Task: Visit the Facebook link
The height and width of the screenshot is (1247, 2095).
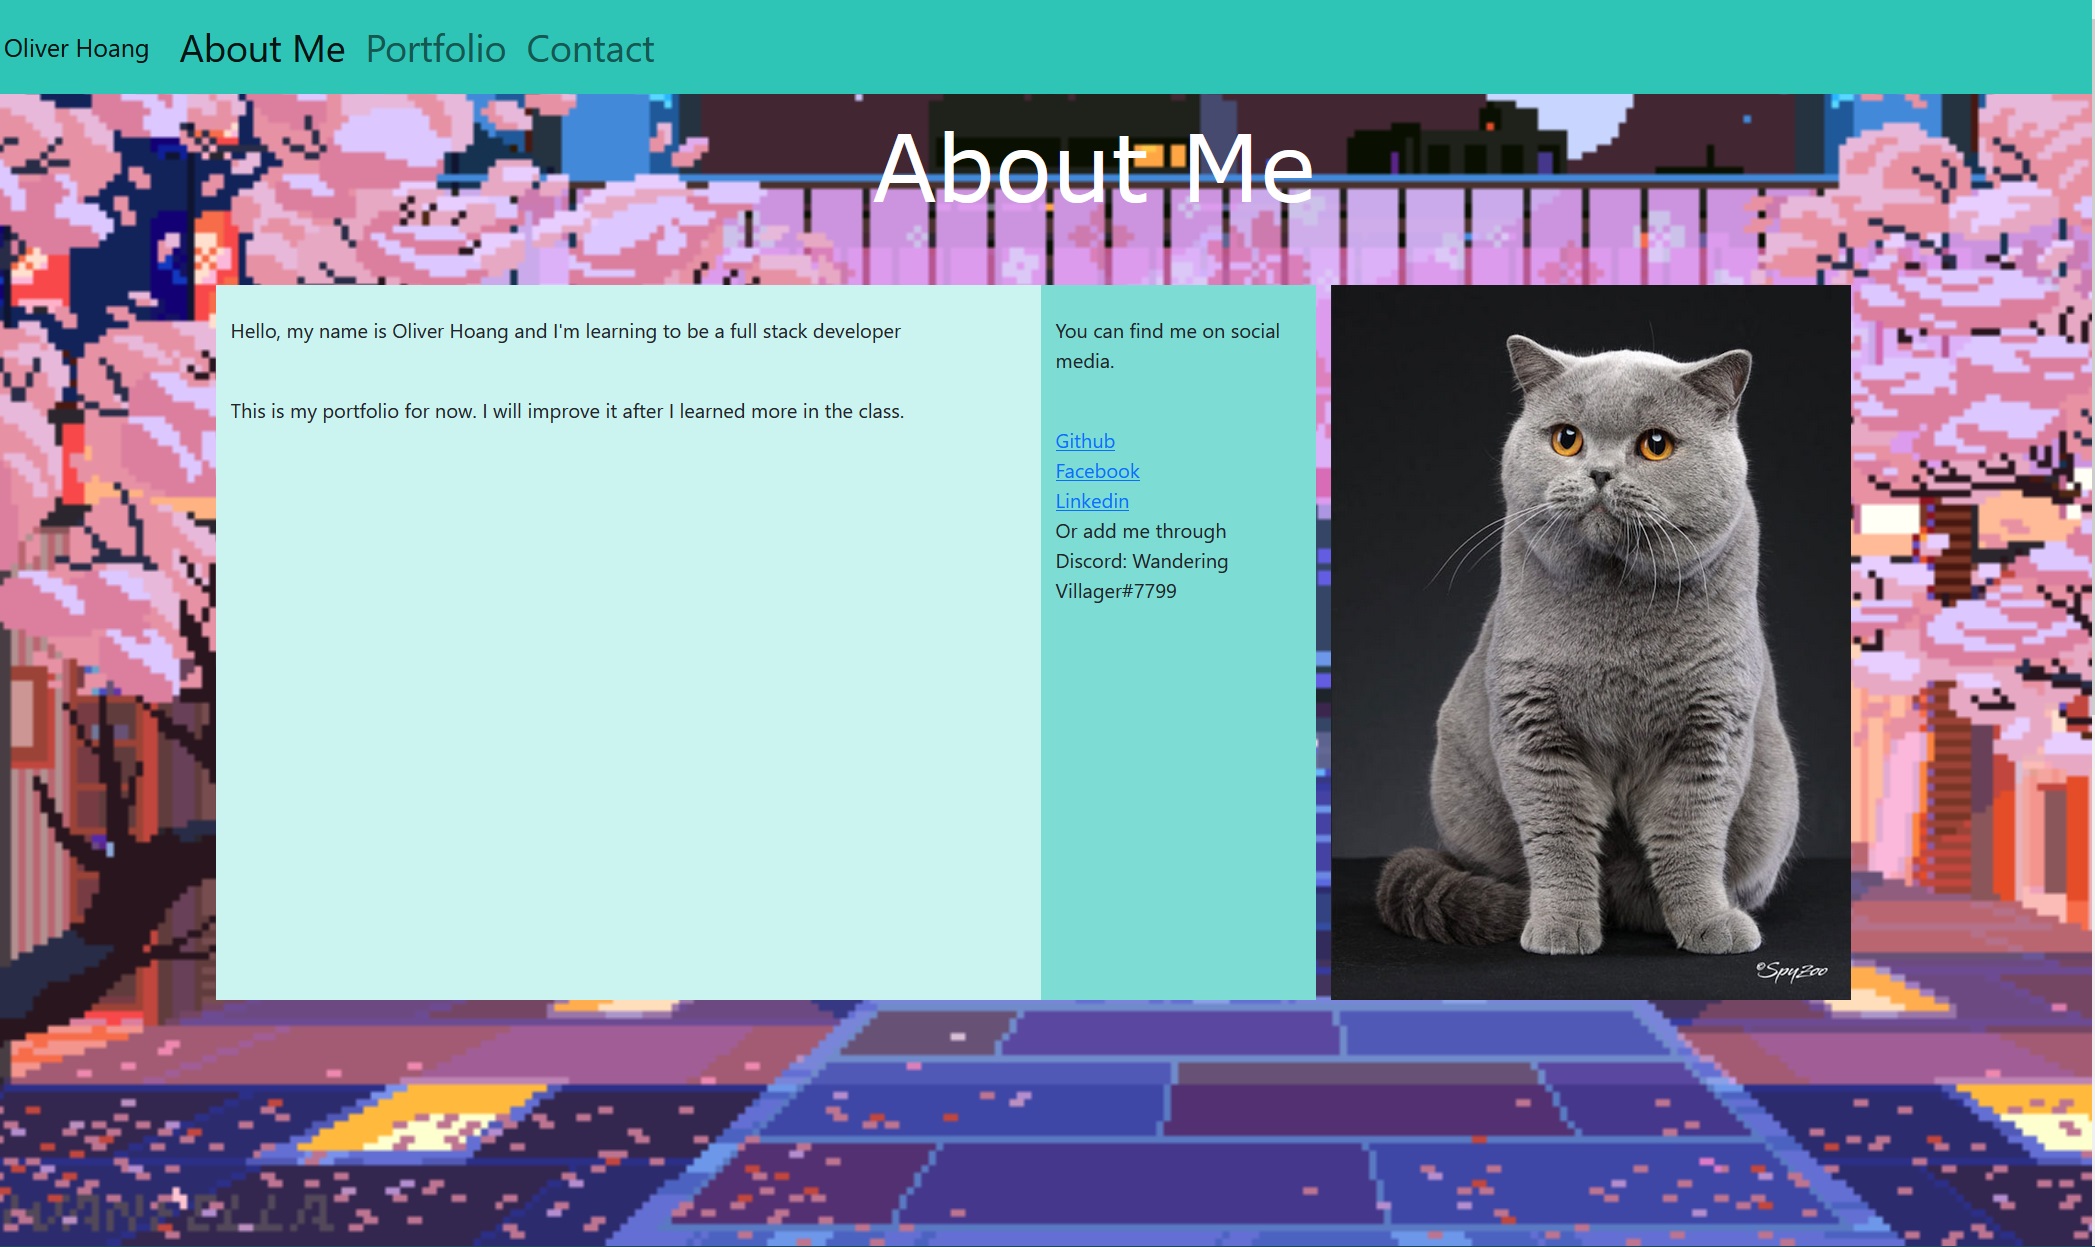Action: (1097, 471)
